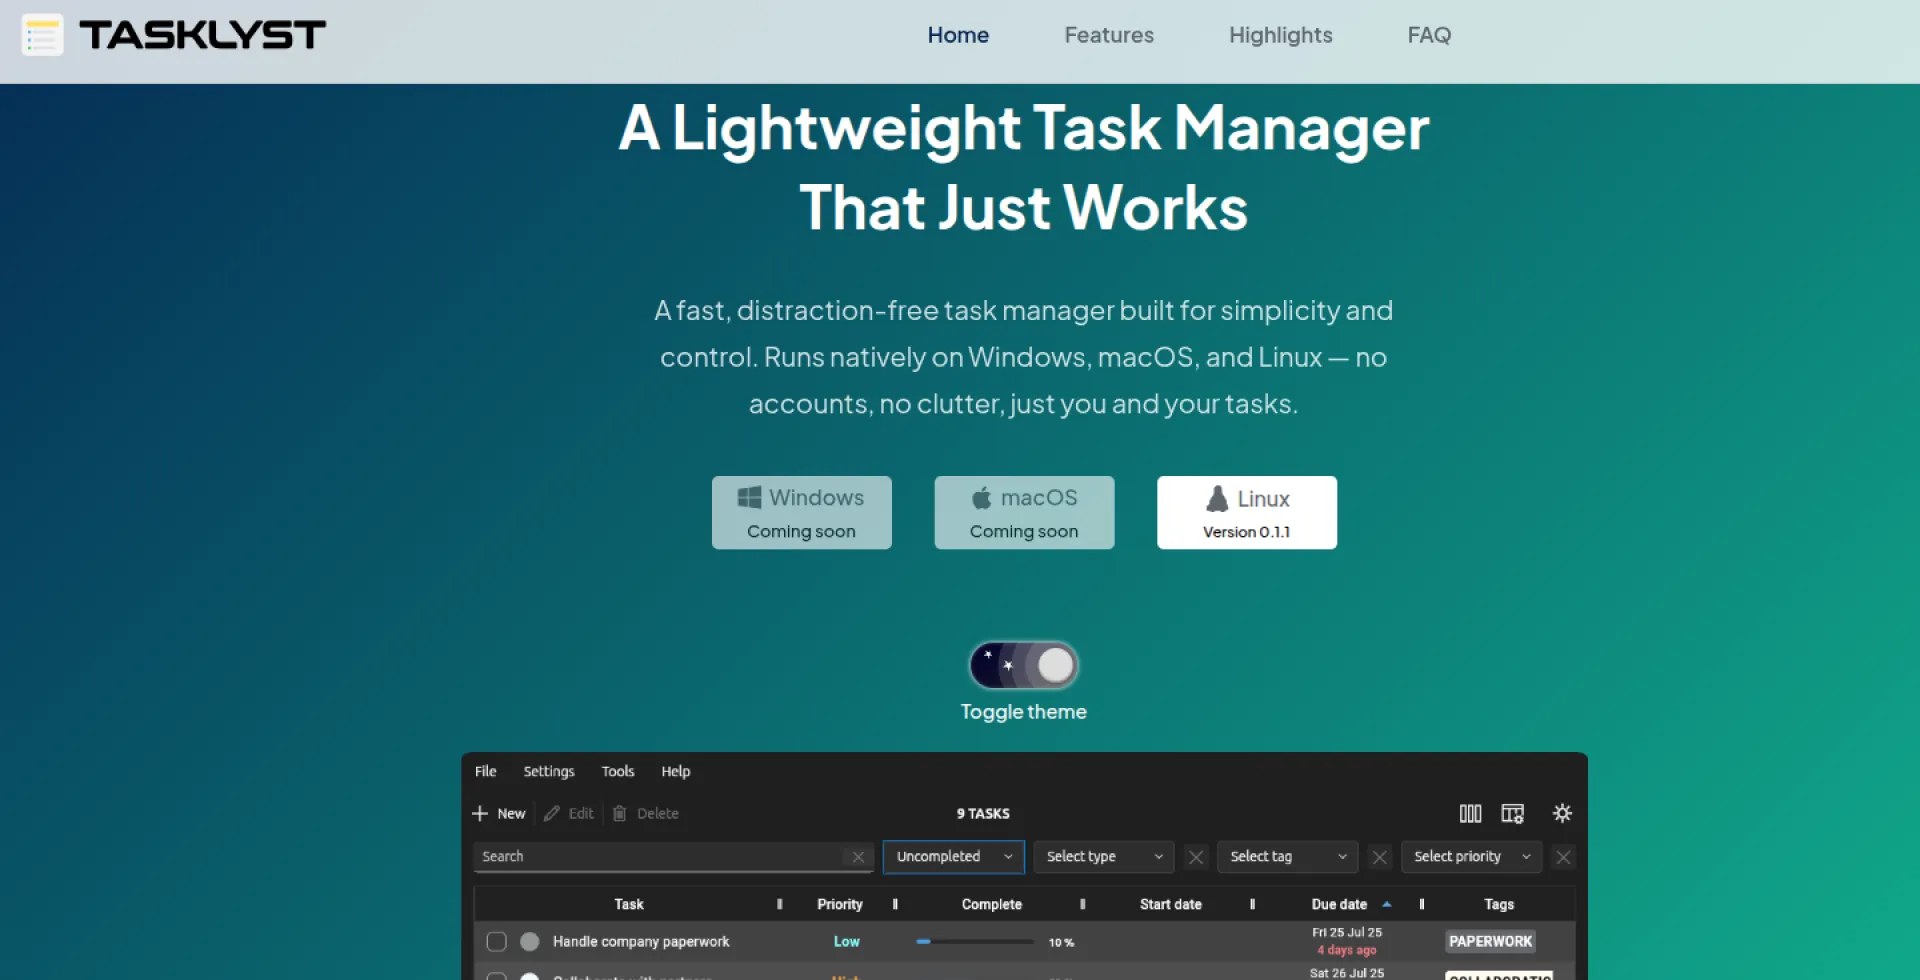Click the plus icon for New task
The height and width of the screenshot is (980, 1920).
coord(480,813)
